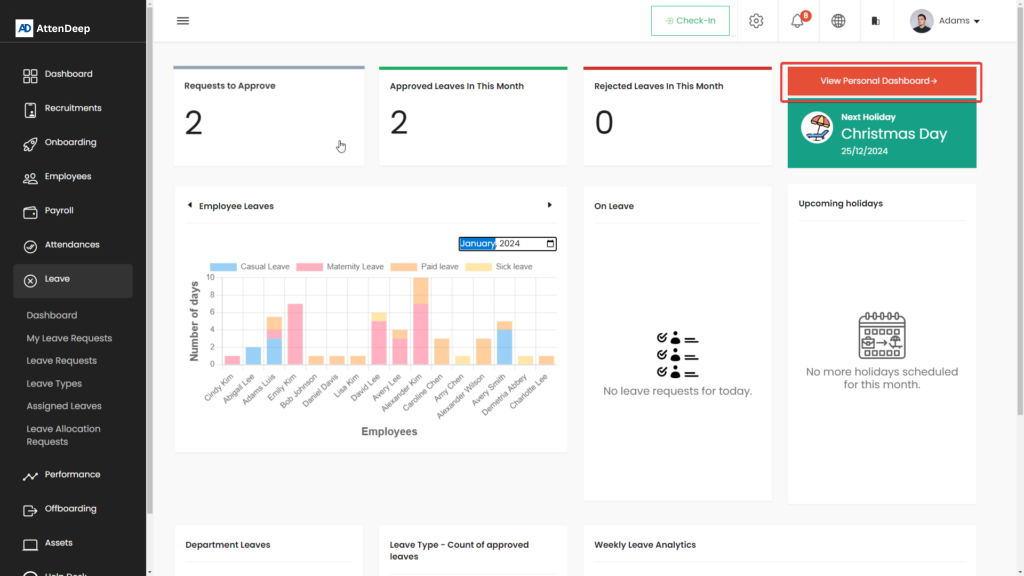Open My Leave Requests submenu item
The width and height of the screenshot is (1024, 576).
[69, 338]
